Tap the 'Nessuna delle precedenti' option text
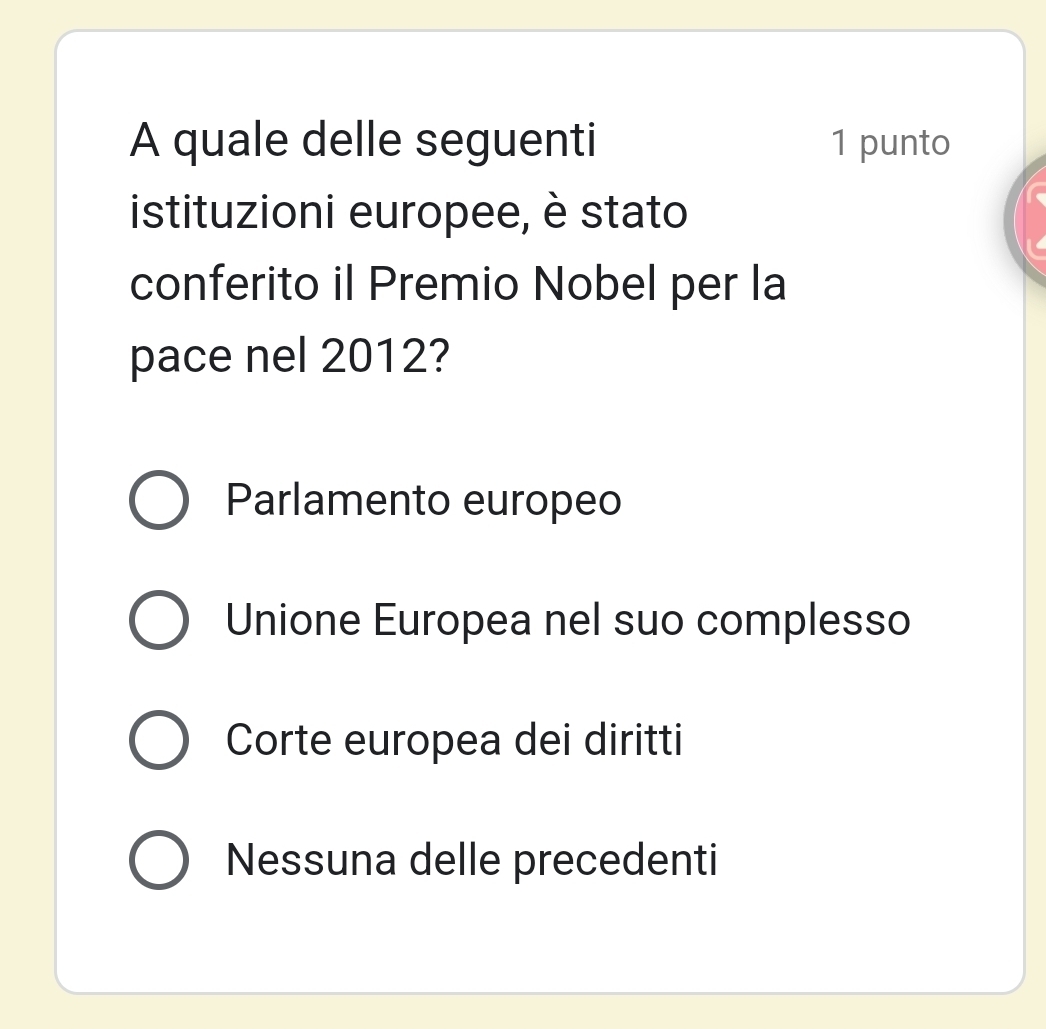The image size is (1046, 1029). 472,860
